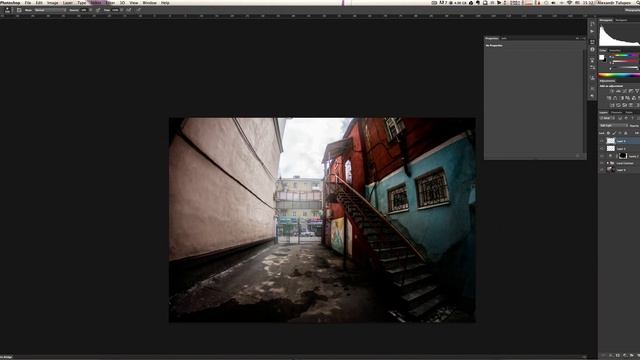The image size is (640, 360).
Task: Click the selected top layer thumbnail
Action: [x=611, y=141]
